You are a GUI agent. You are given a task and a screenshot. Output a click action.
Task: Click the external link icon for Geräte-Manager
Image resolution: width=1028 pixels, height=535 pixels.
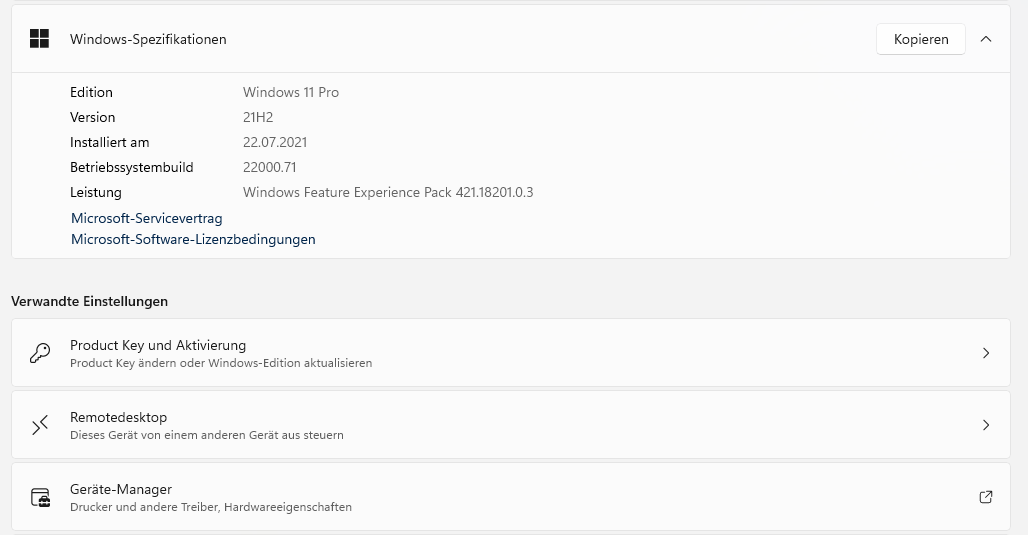click(x=985, y=497)
